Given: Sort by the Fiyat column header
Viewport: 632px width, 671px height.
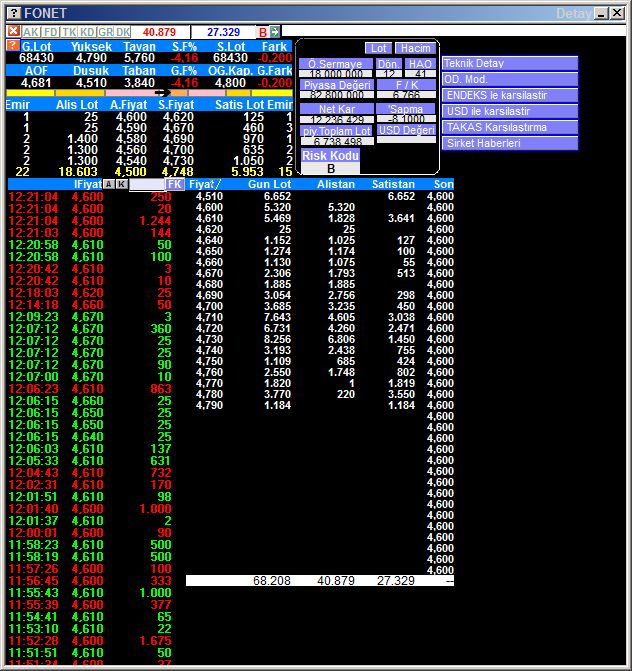Looking at the screenshot, I should 205,184.
